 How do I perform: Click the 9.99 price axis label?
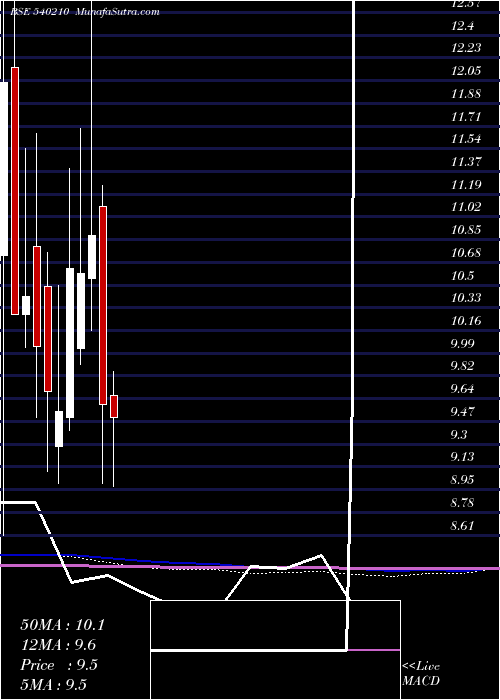tap(463, 343)
